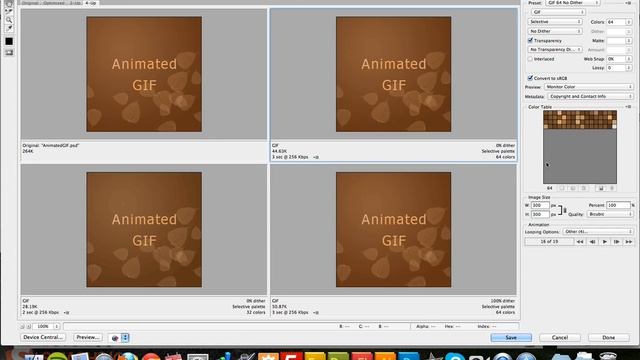Screen dimensions: 640x360
Task: Click the zoom out minus button
Action: point(22,327)
